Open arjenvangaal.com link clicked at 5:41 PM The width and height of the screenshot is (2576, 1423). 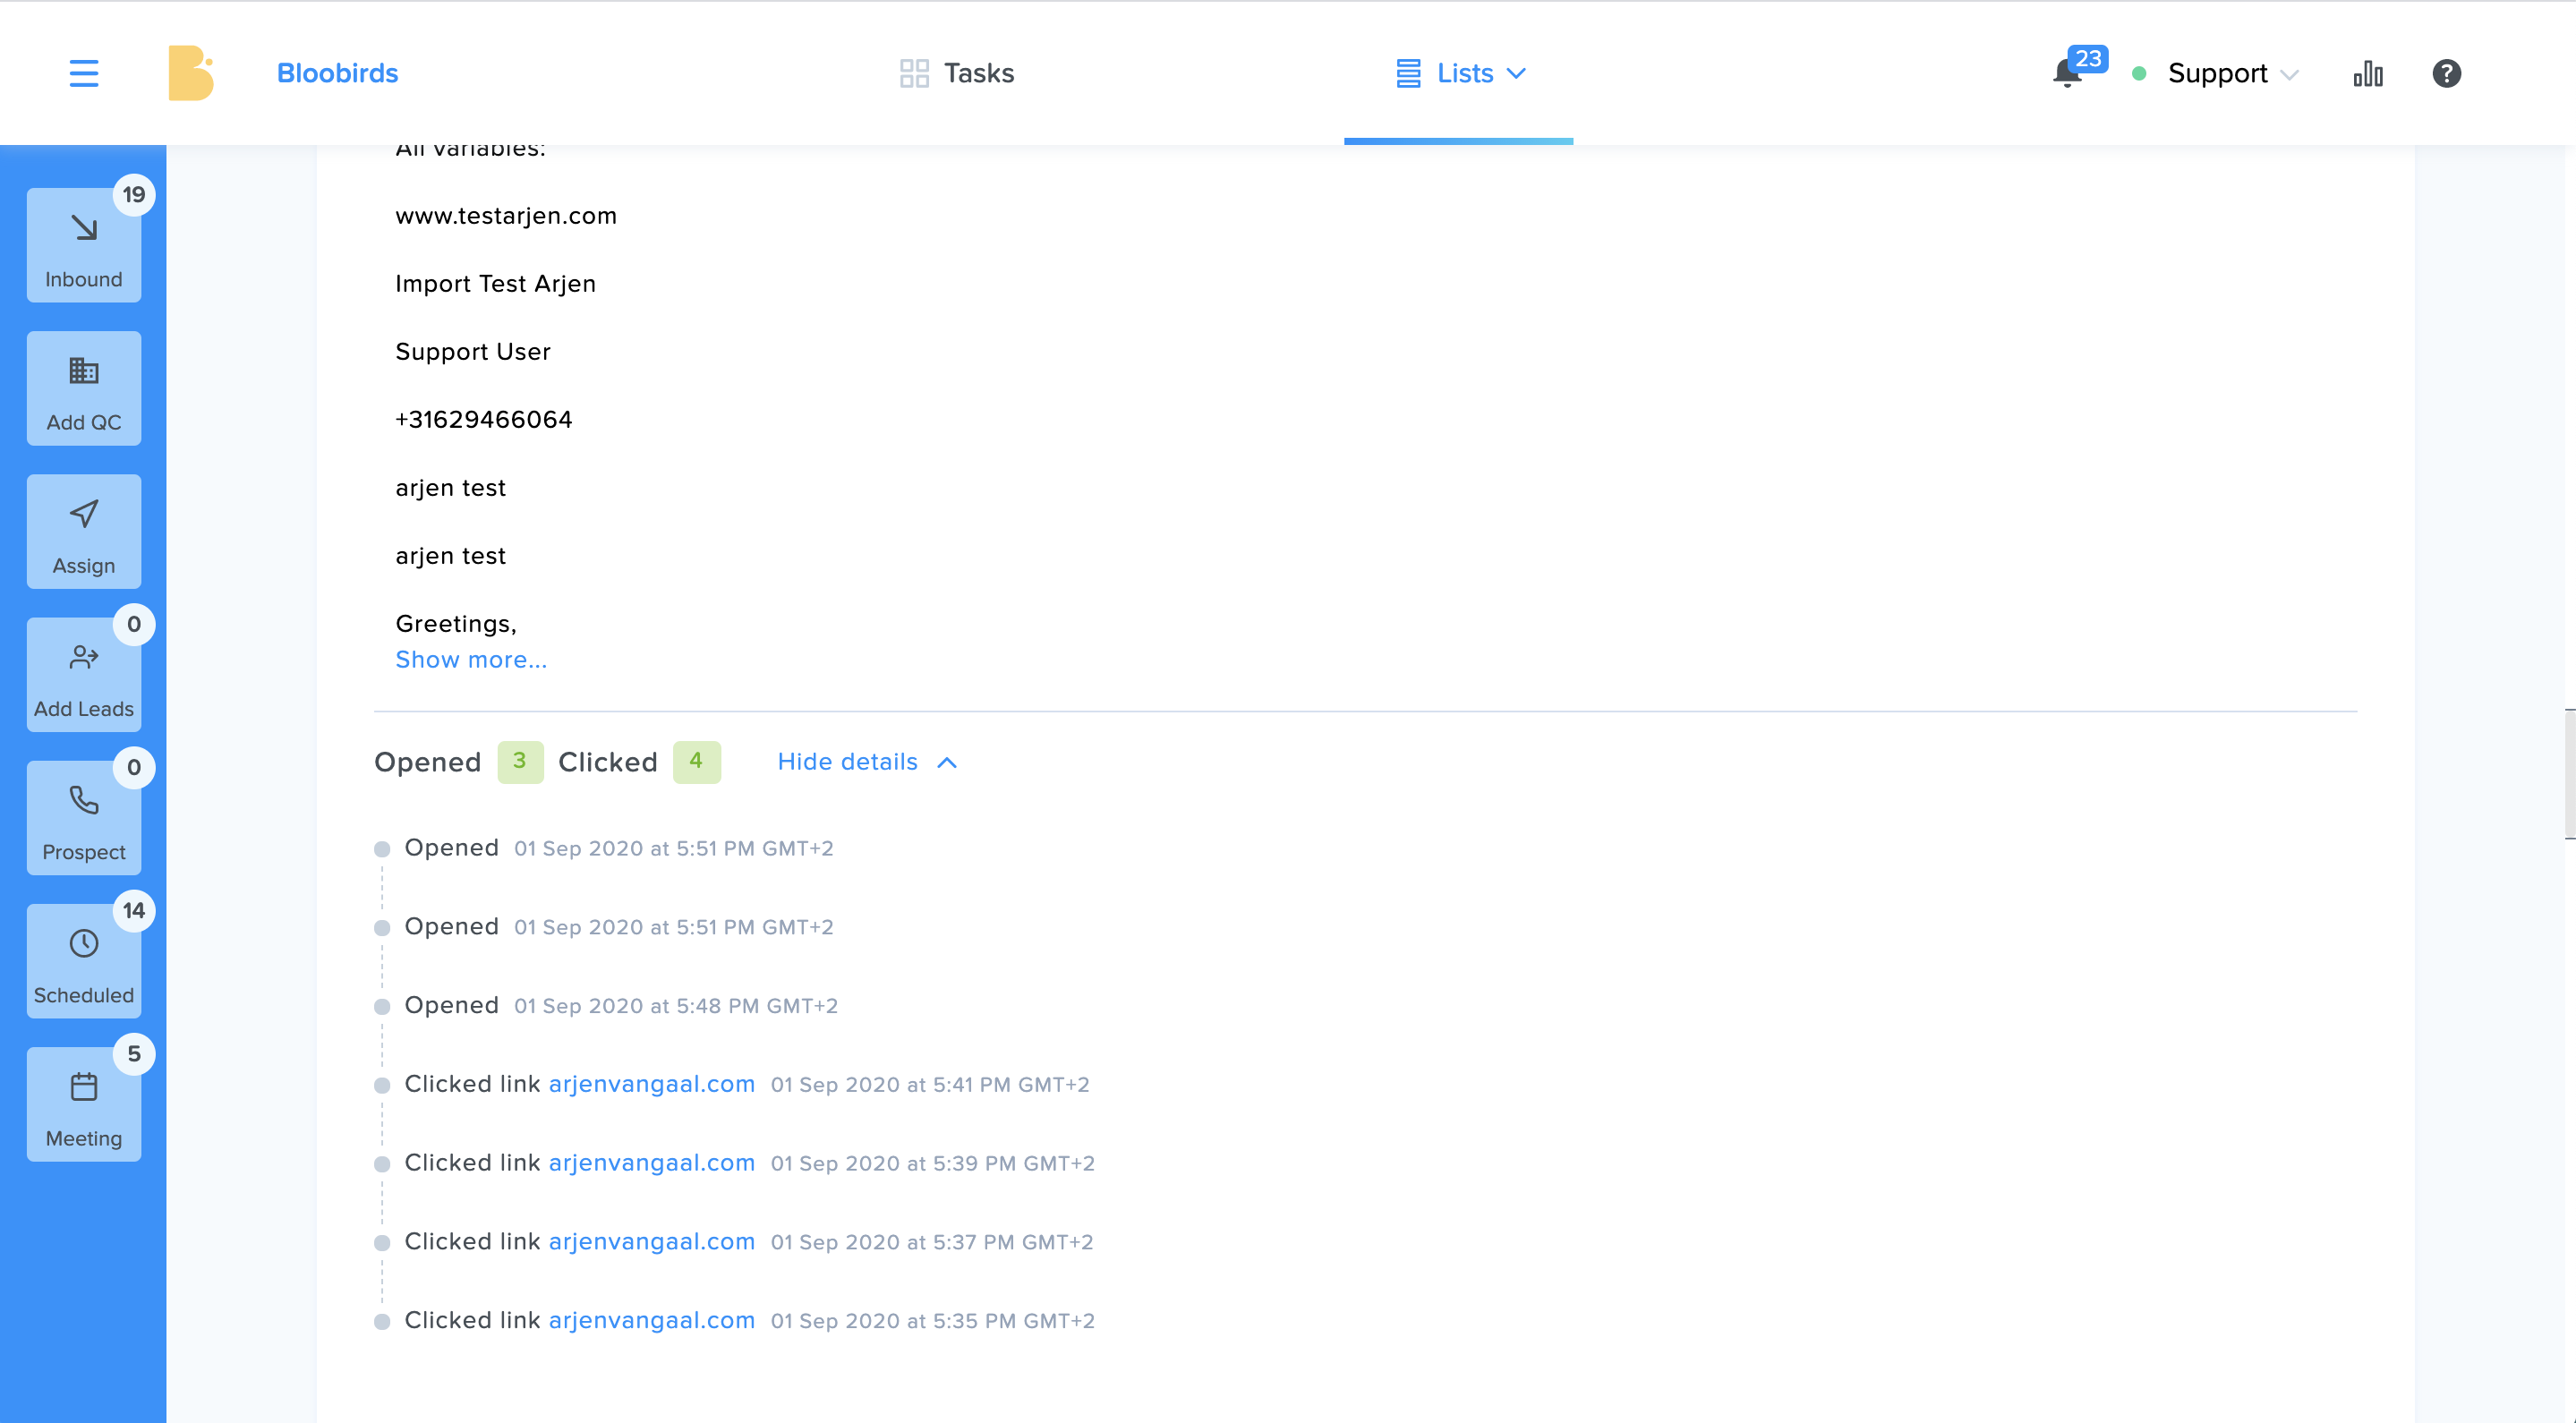coord(651,1084)
